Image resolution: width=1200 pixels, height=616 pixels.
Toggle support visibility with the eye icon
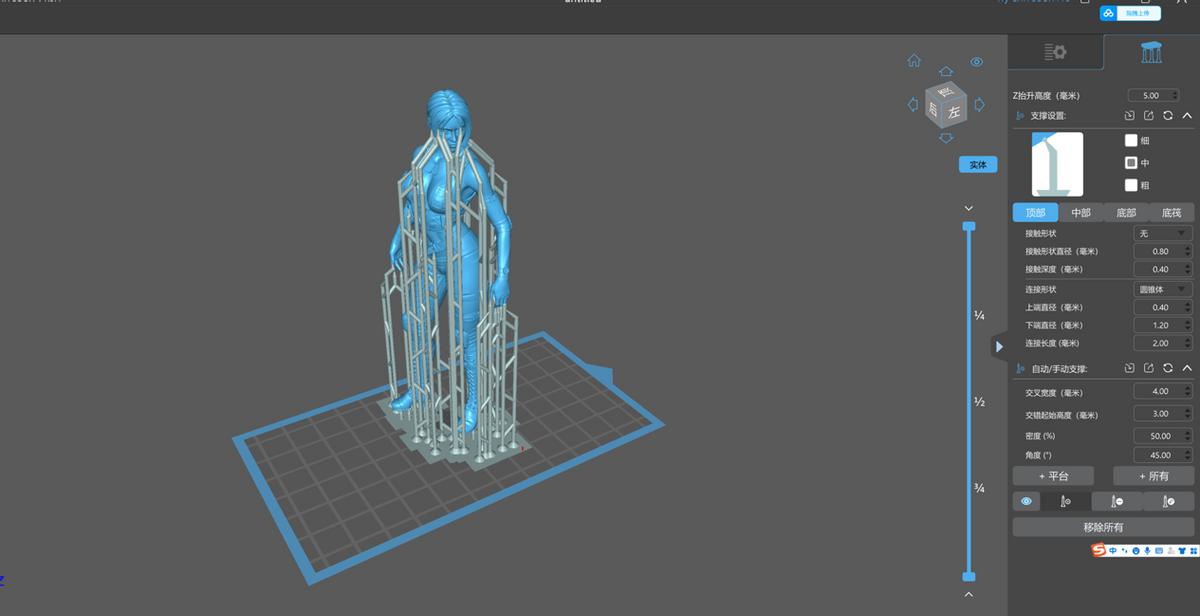click(x=1027, y=501)
